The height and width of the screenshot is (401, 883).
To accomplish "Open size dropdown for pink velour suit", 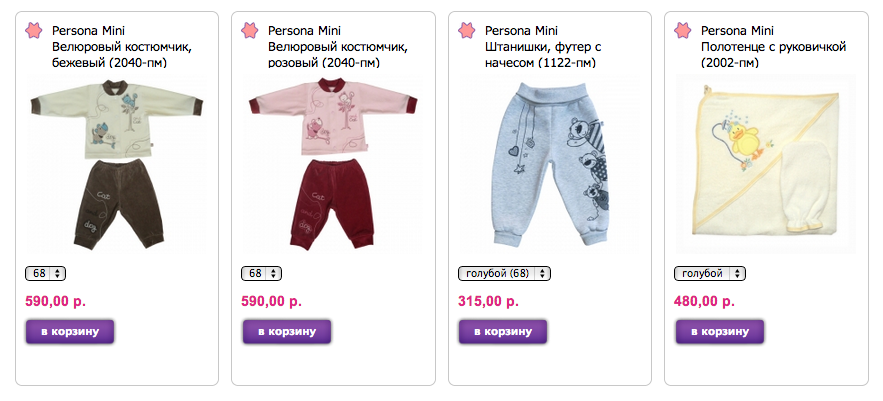I will click(x=261, y=274).
